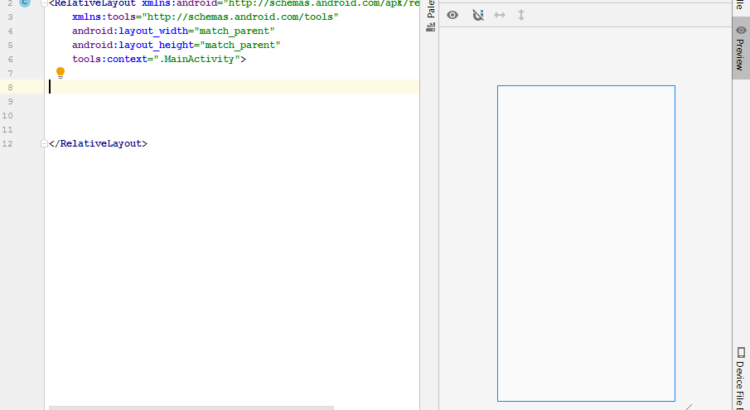Collapse the RelativeLayout opening tag fold marker

[44, 4]
